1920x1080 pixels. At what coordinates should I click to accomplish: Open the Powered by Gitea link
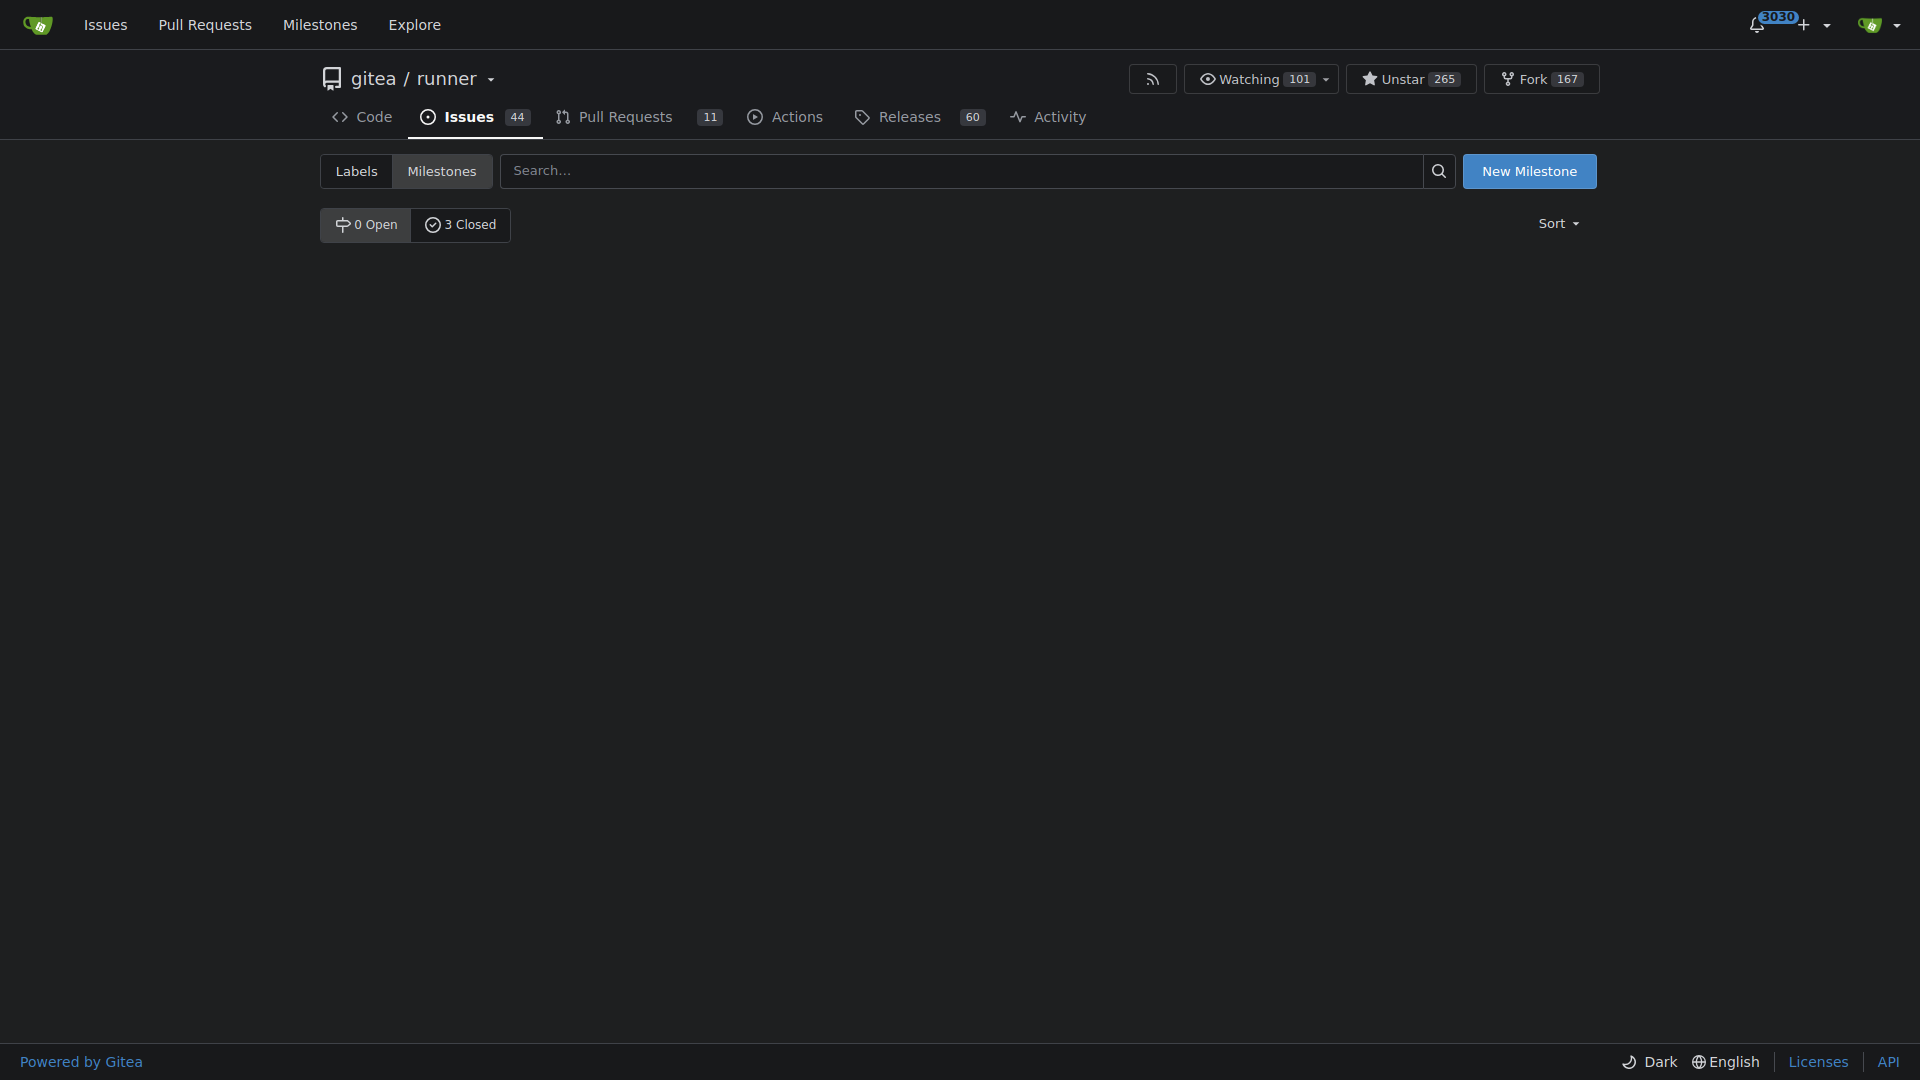[81, 1062]
